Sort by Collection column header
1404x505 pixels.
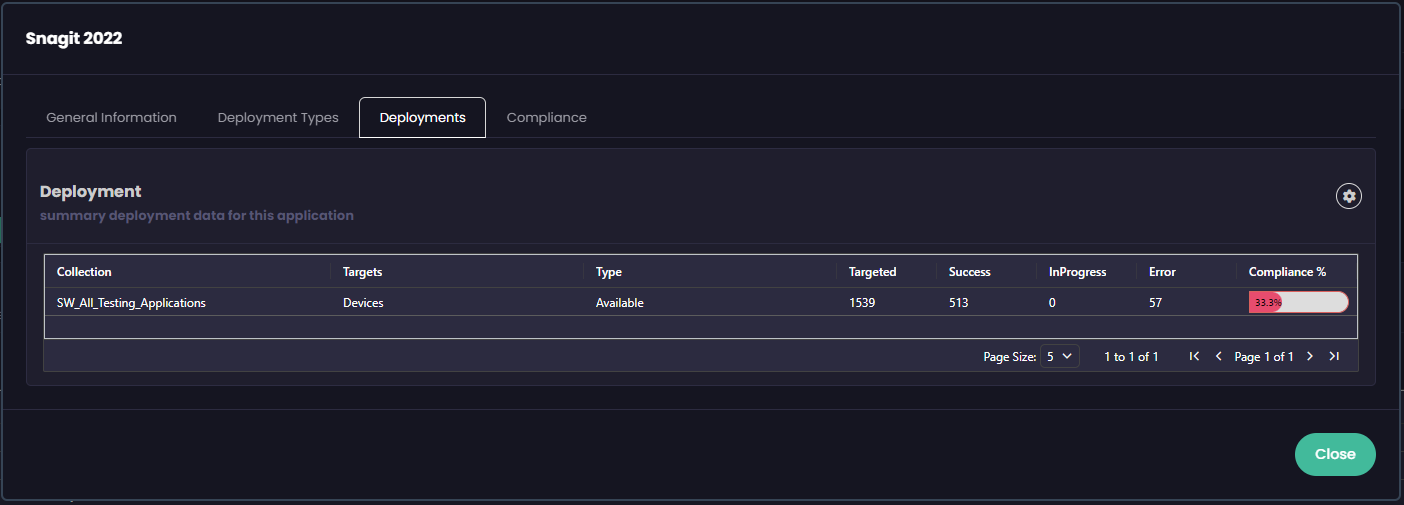click(84, 271)
